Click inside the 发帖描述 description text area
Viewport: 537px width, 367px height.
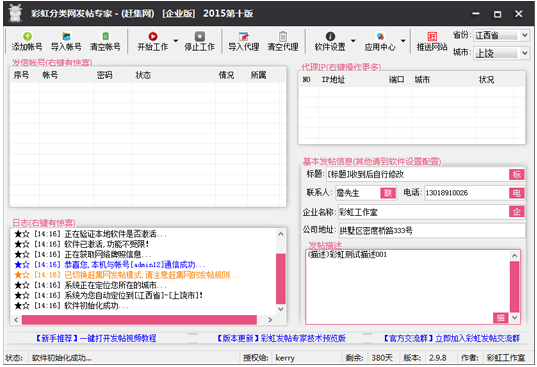(x=408, y=286)
